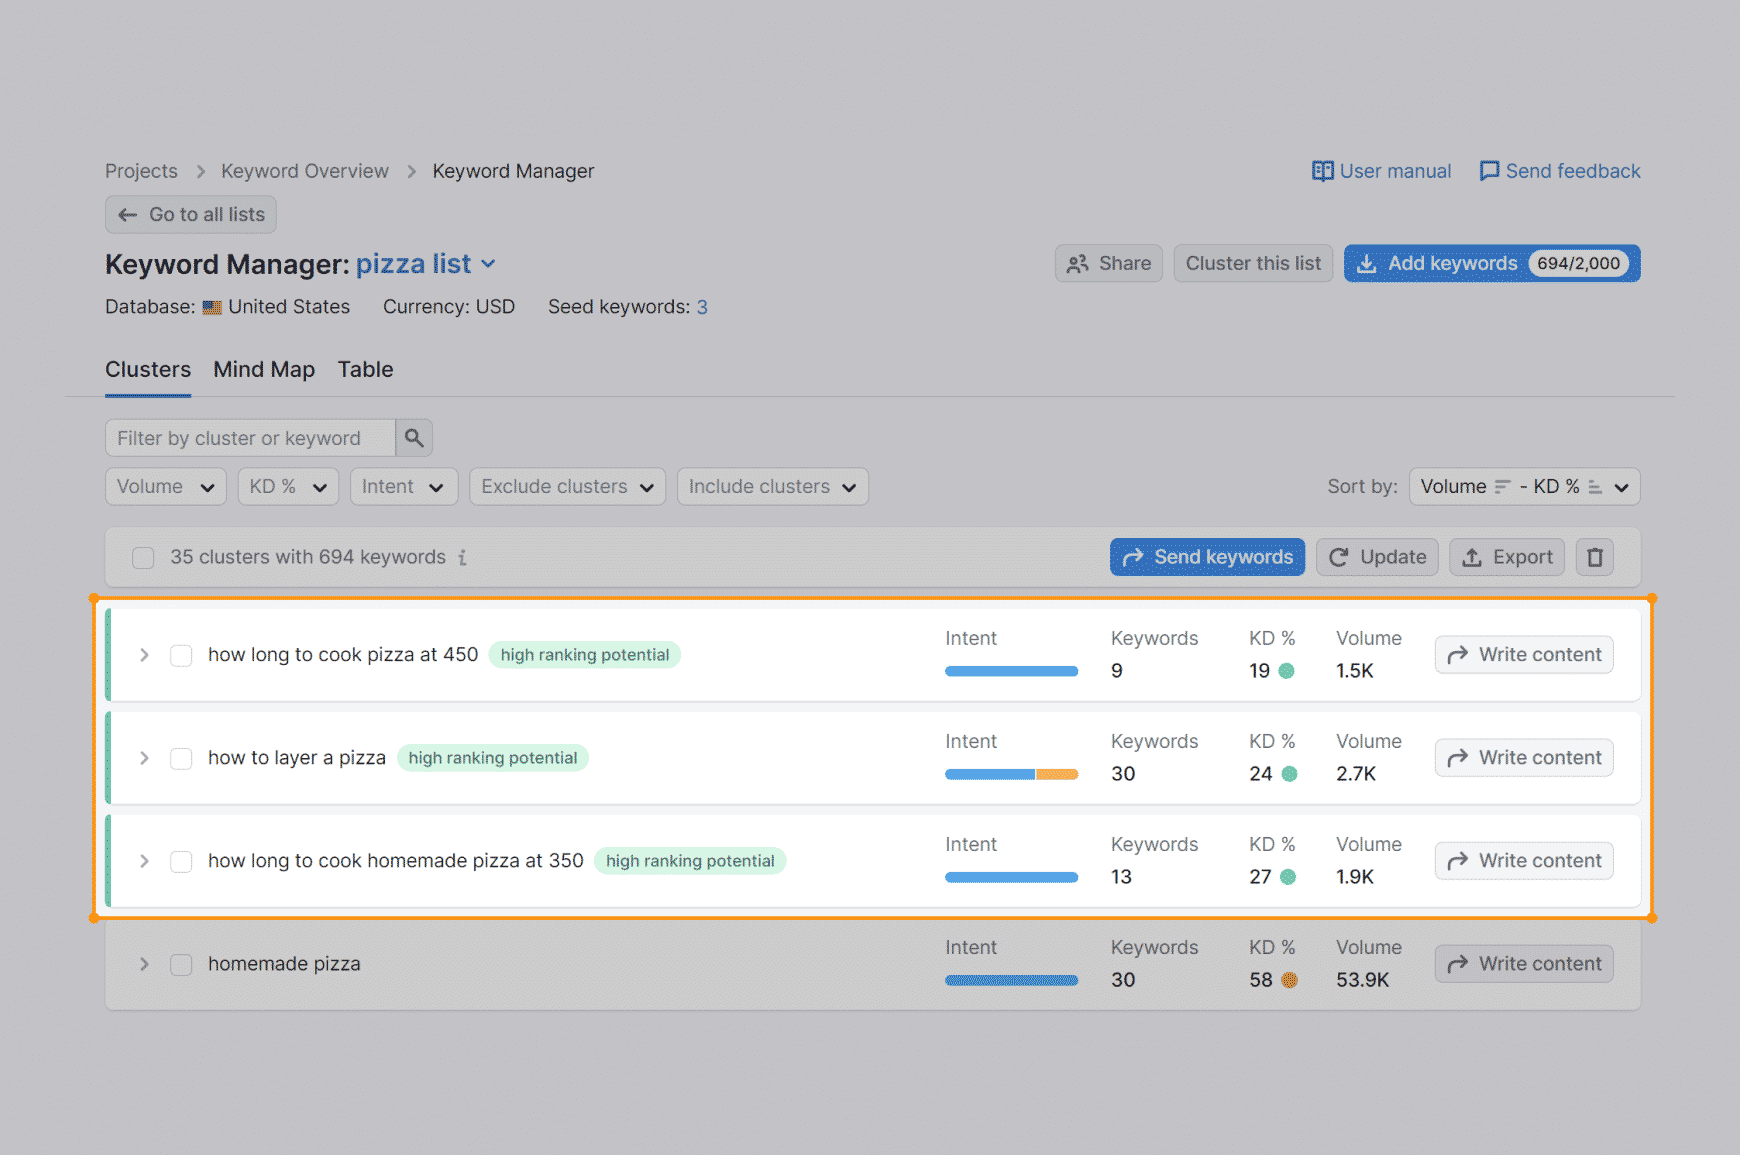Select the 'homemade pizza' cluster checkbox
The image size is (1740, 1155).
(x=181, y=964)
